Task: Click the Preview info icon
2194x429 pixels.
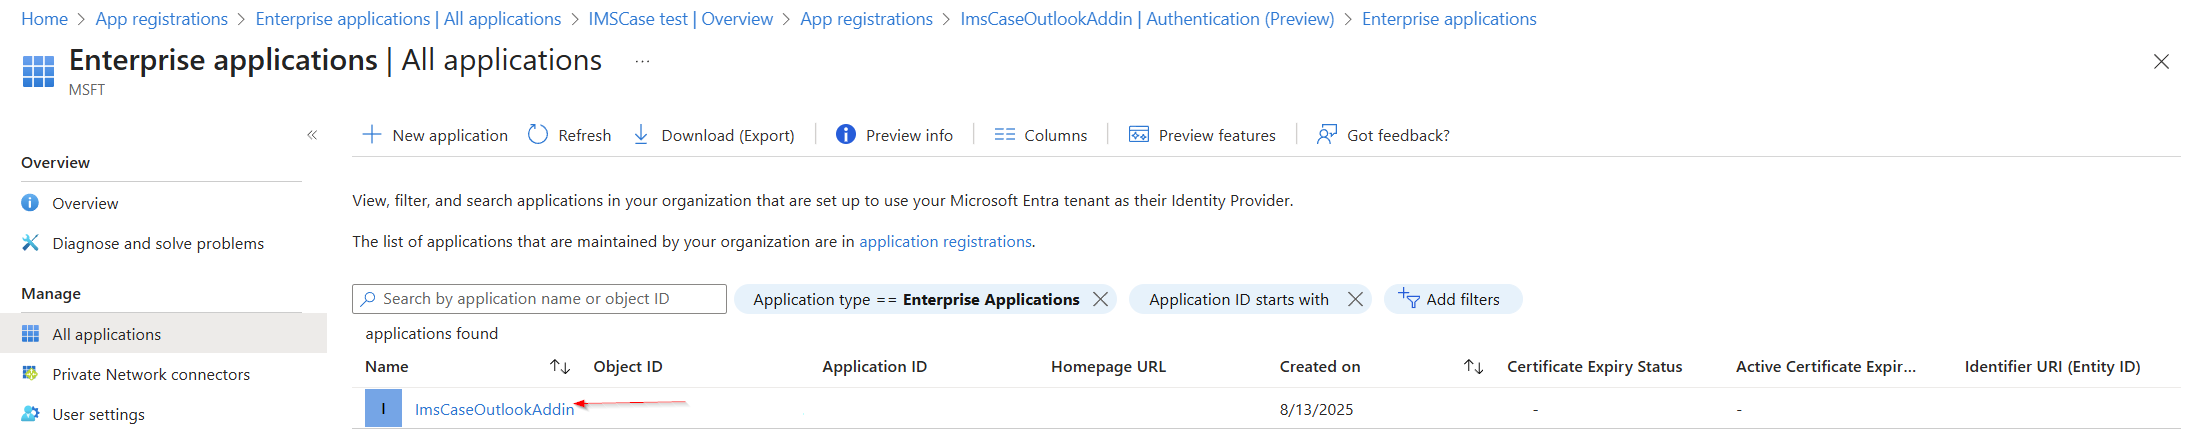Action: (846, 134)
